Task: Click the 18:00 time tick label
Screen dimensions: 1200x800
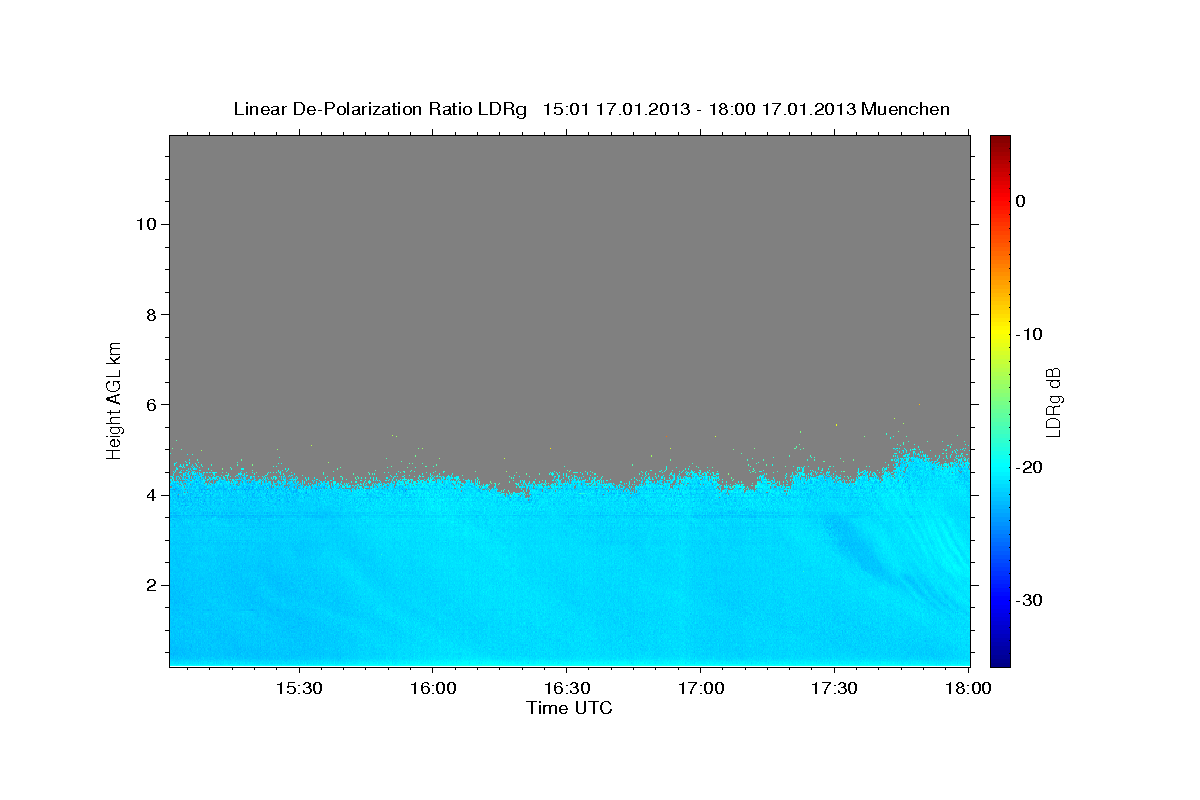Action: (x=968, y=689)
